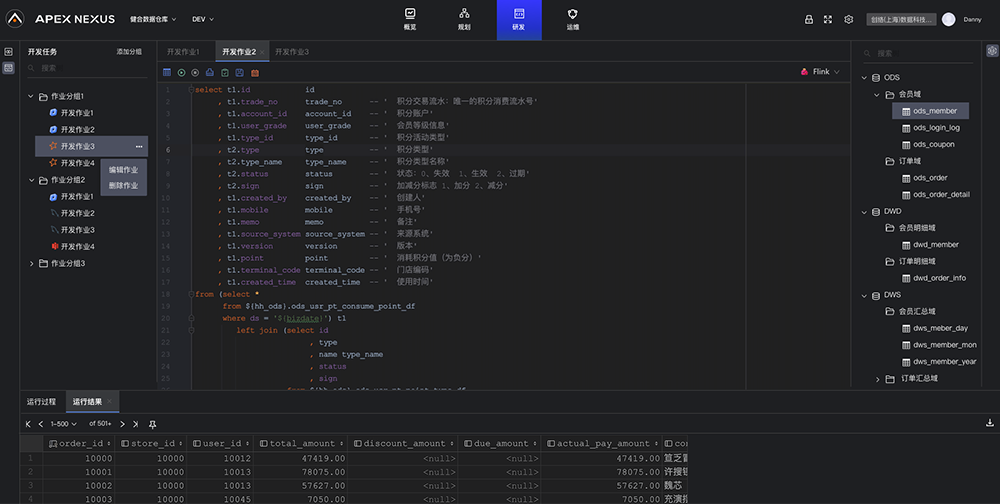Enter fullscreen using the expand icon

click(828, 19)
